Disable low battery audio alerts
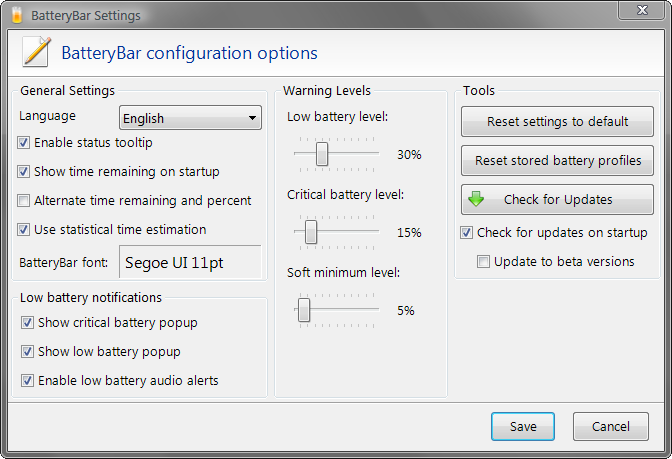672x459 pixels. tap(27, 381)
